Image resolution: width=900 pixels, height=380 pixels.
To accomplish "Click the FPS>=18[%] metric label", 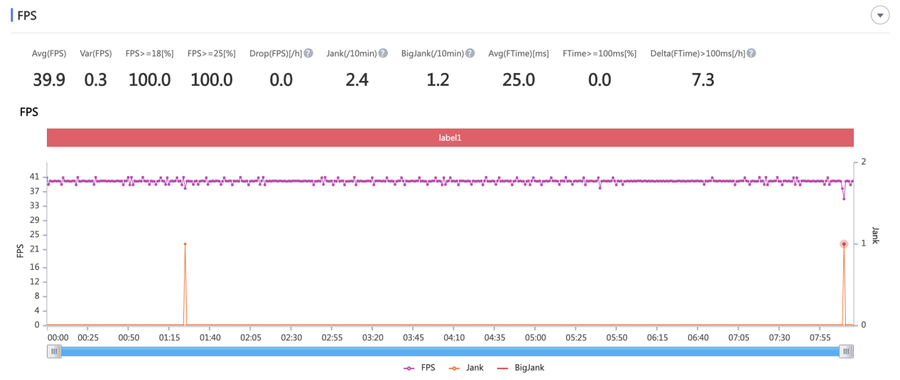I will pos(149,53).
